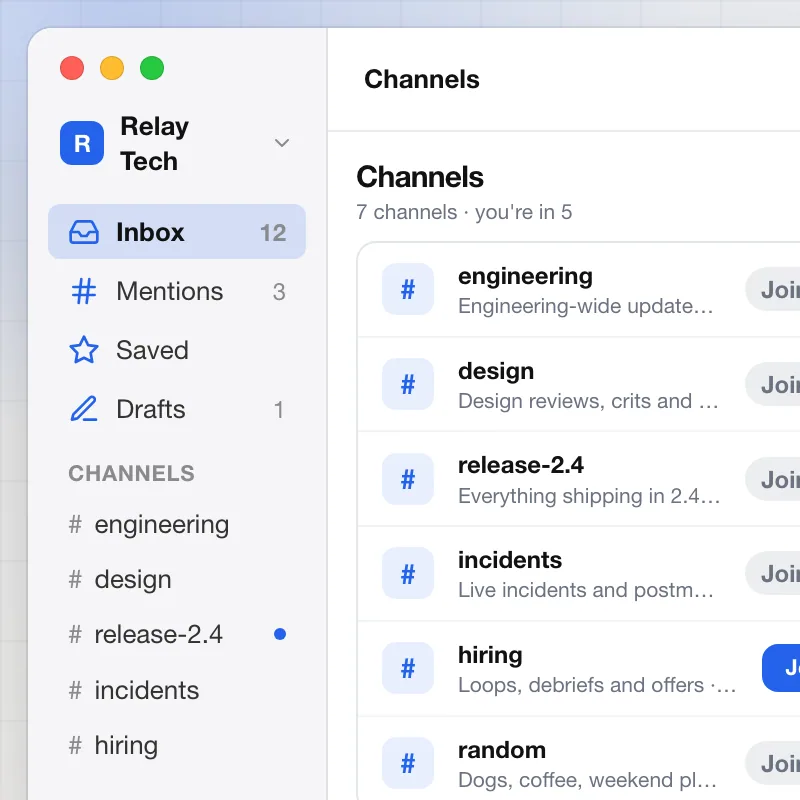
Task: Click the Saved star icon
Action: [x=84, y=350]
